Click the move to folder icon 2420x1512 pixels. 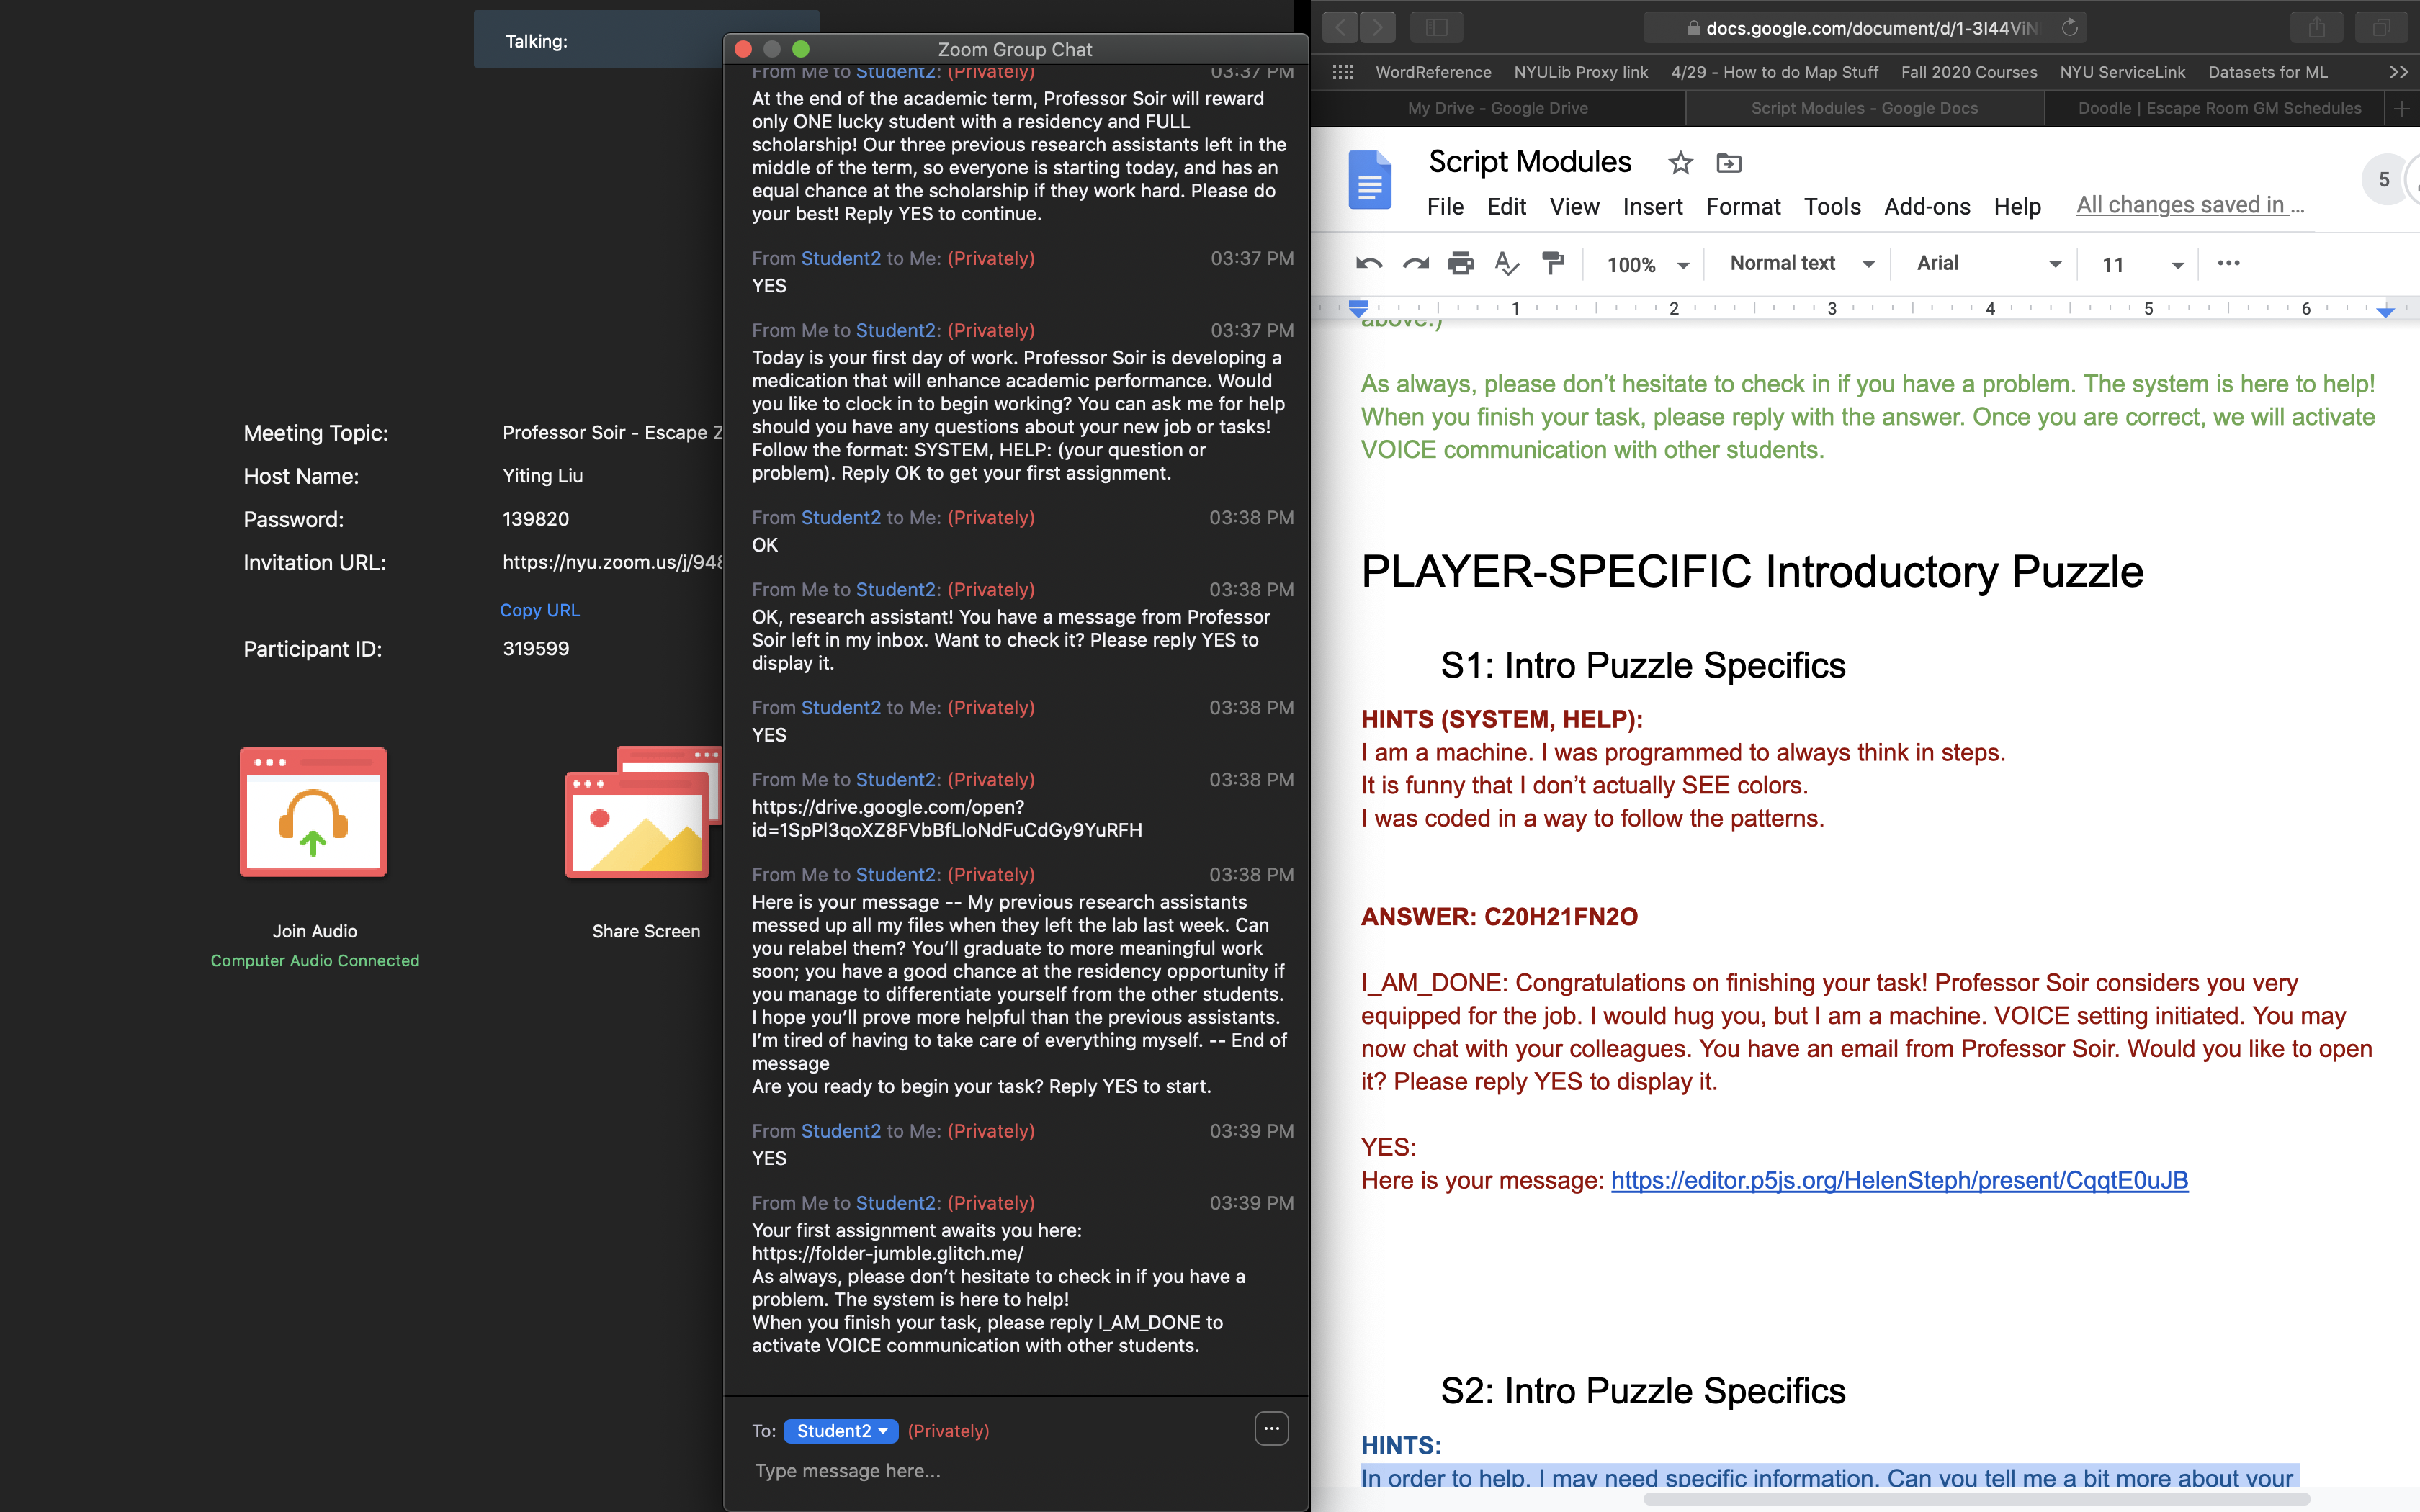click(x=1729, y=163)
